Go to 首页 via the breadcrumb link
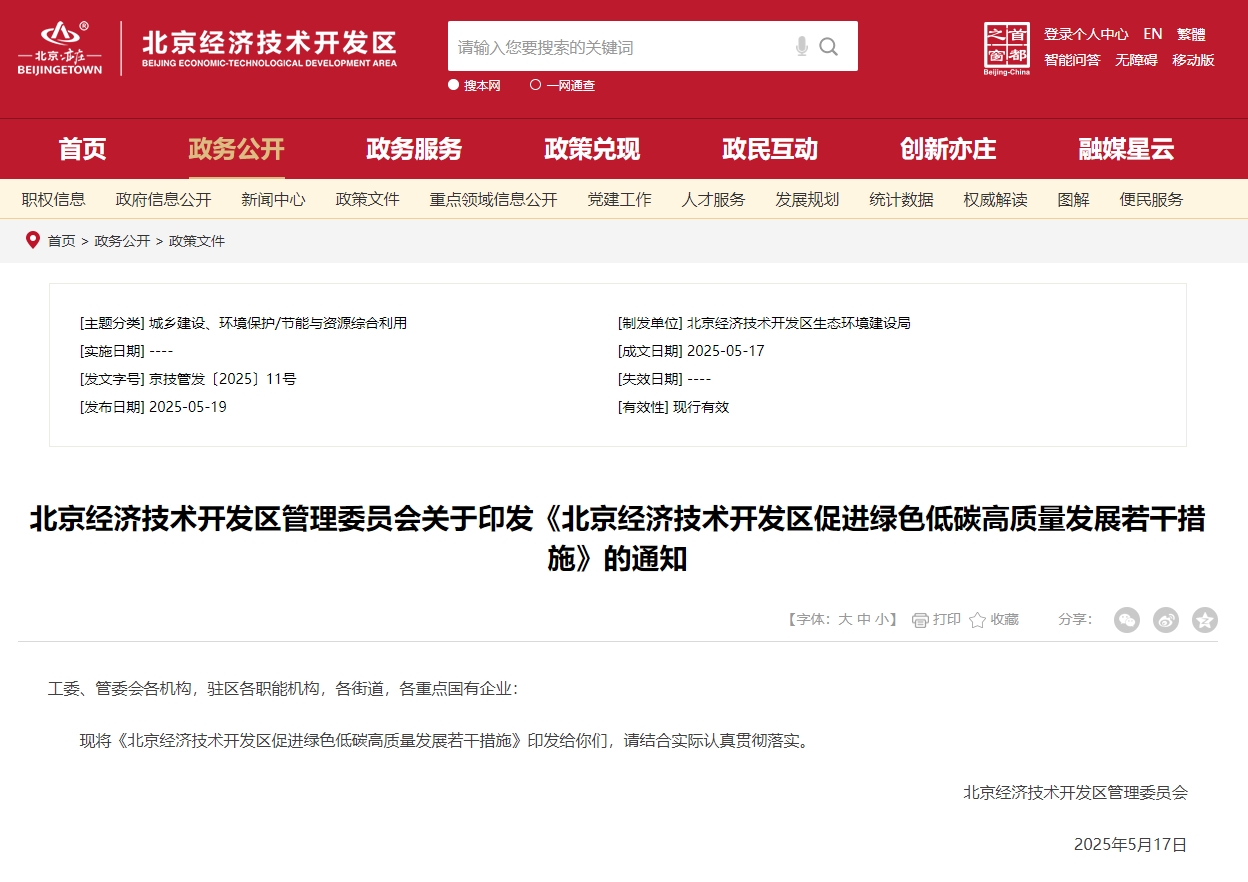Screen dimensions: 1248x882 click(61, 241)
